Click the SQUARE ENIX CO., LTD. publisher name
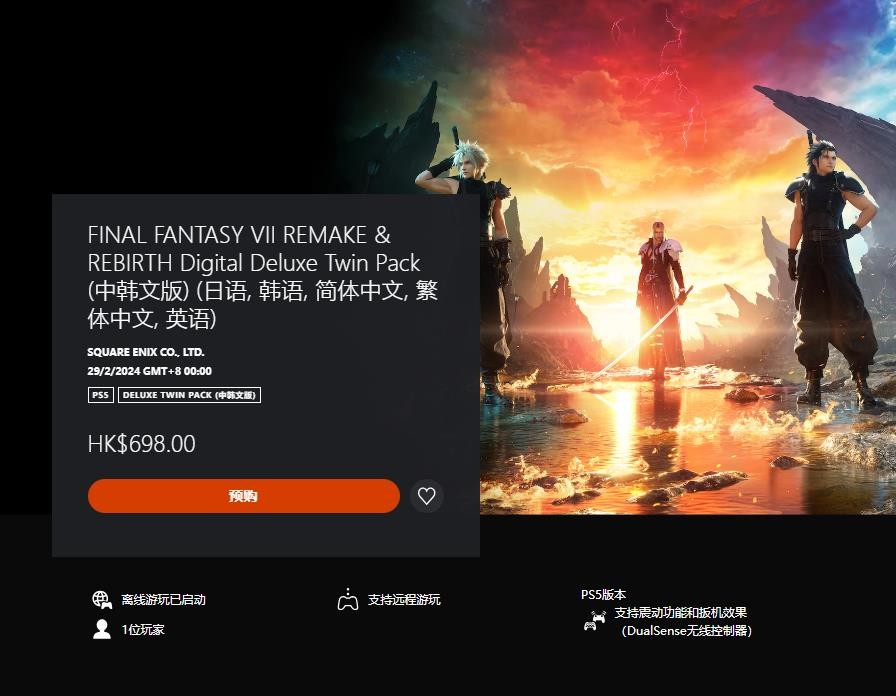 coord(146,352)
